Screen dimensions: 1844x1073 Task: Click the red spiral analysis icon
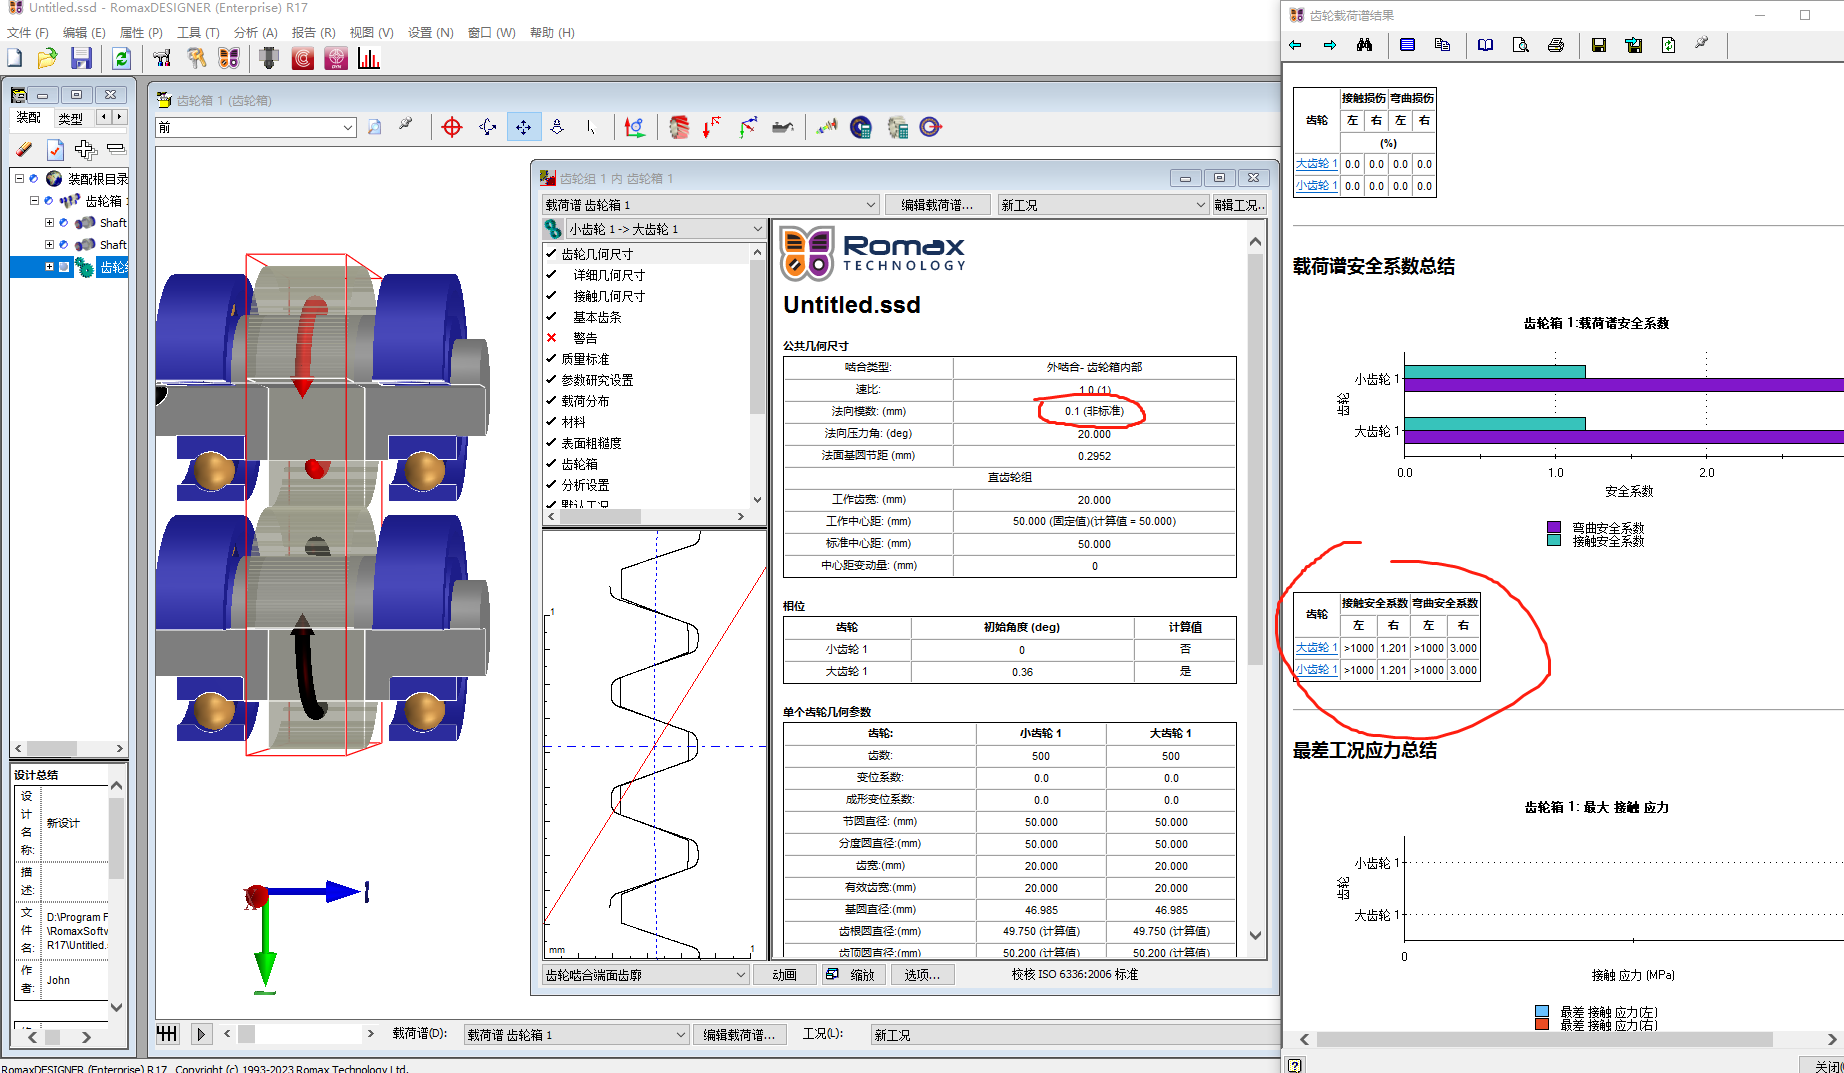(302, 59)
